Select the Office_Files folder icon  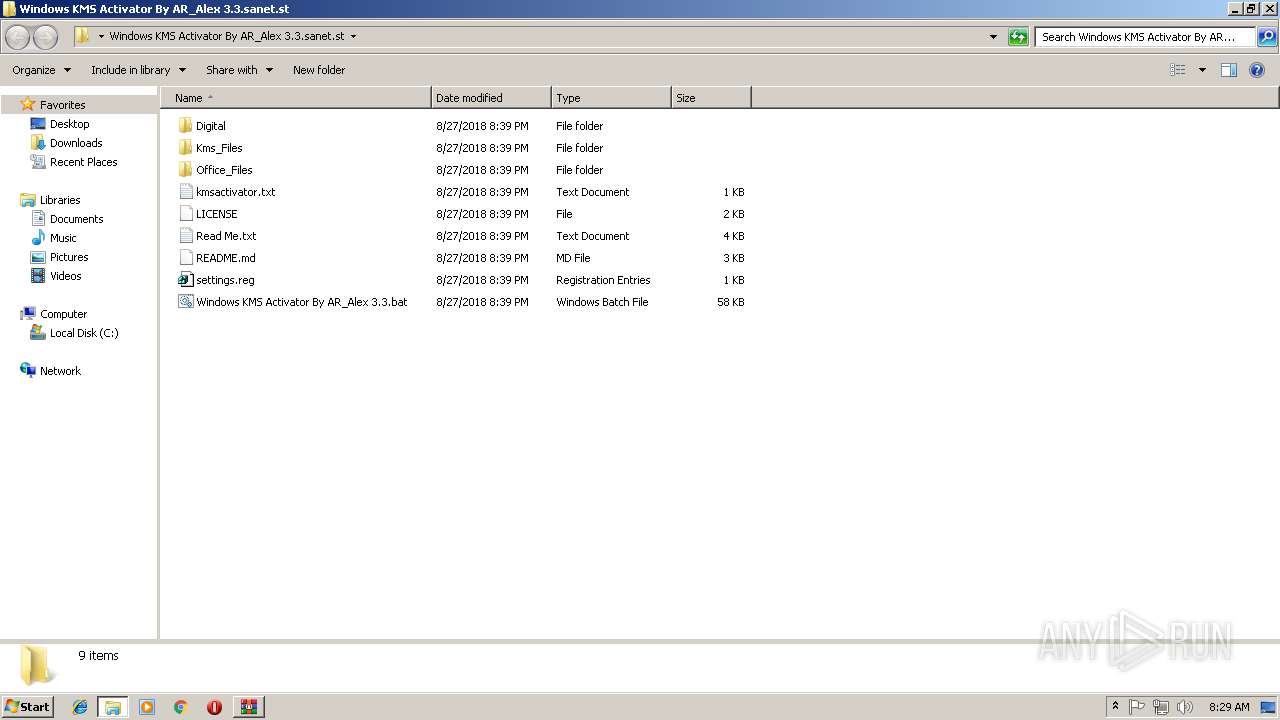point(185,170)
